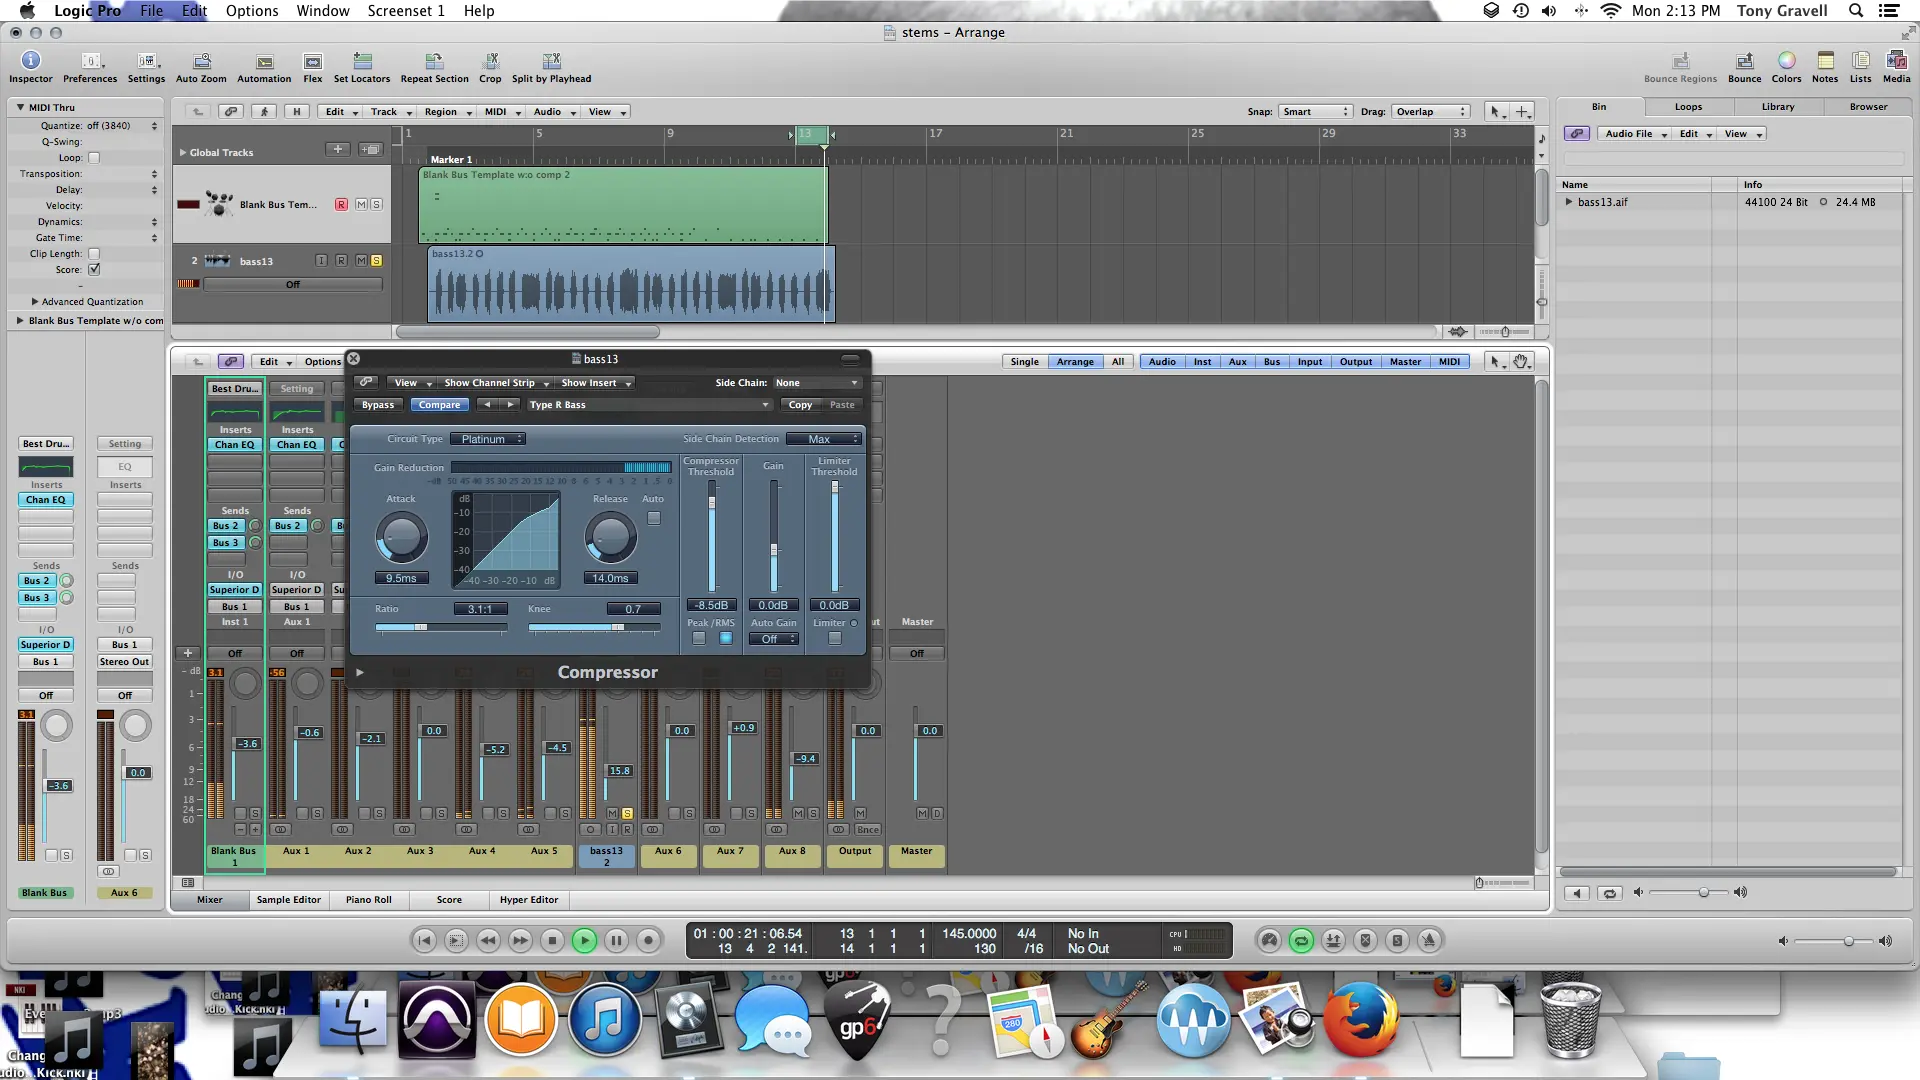1920x1080 pixels.
Task: Toggle record enable on Blank Bus Template track
Action: point(341,205)
